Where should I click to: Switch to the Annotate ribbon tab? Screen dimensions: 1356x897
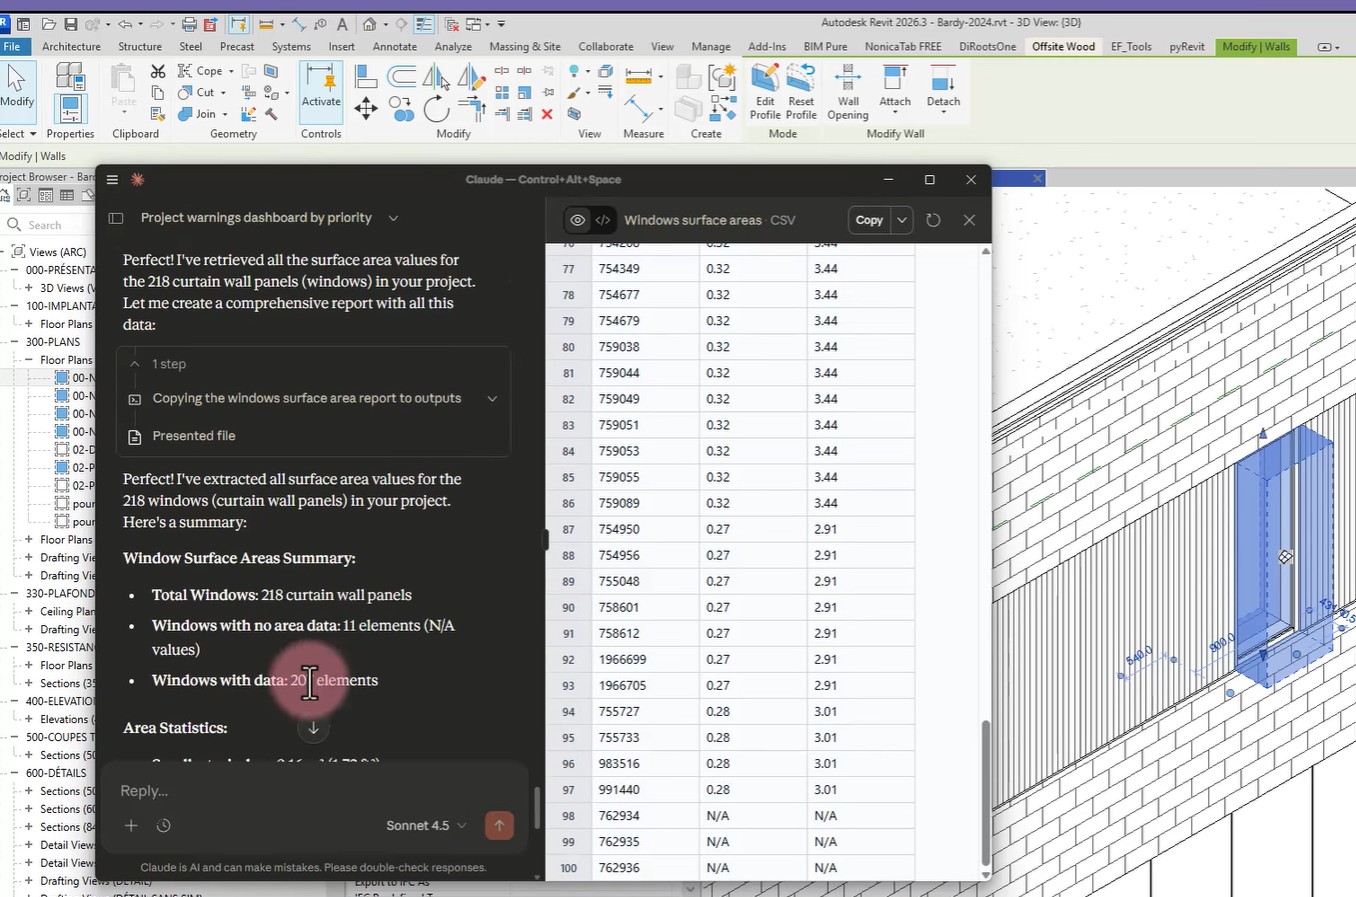click(x=394, y=46)
